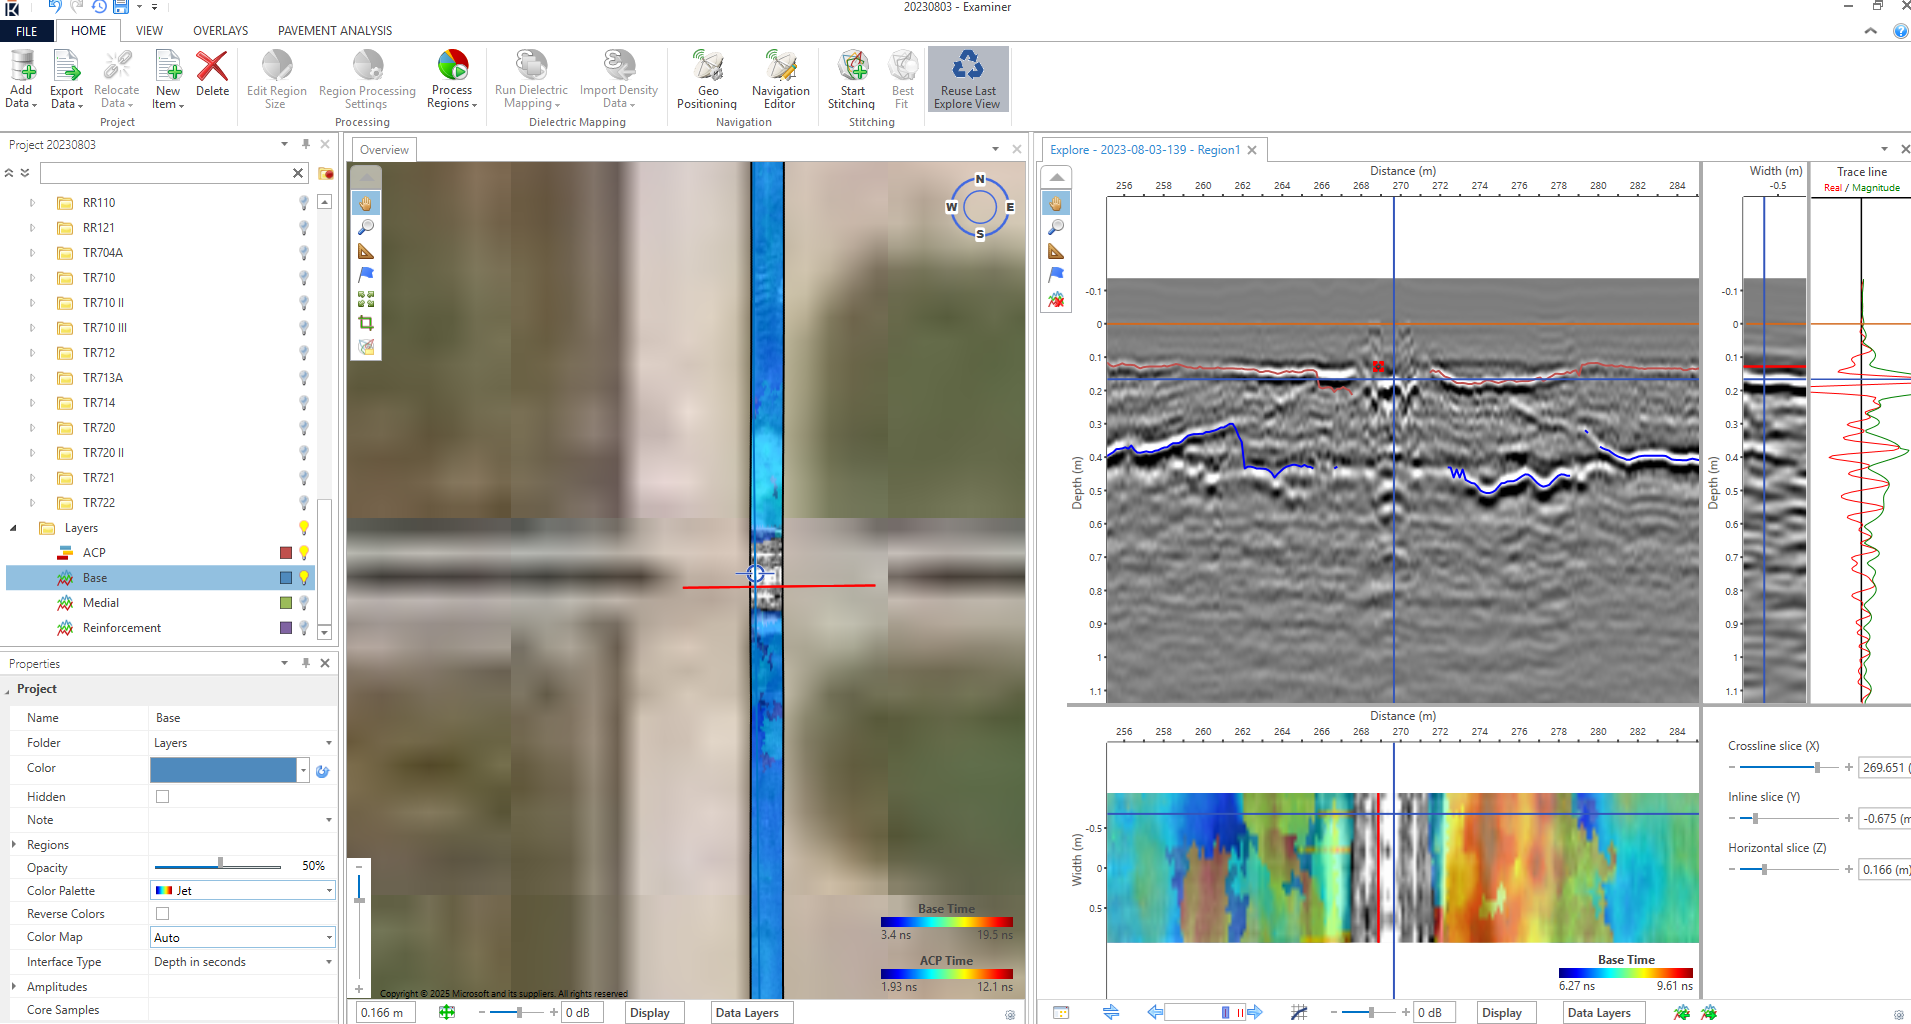Viewport: 1911px width, 1024px height.
Task: Launch the Geo Positioning tool
Action: 707,79
